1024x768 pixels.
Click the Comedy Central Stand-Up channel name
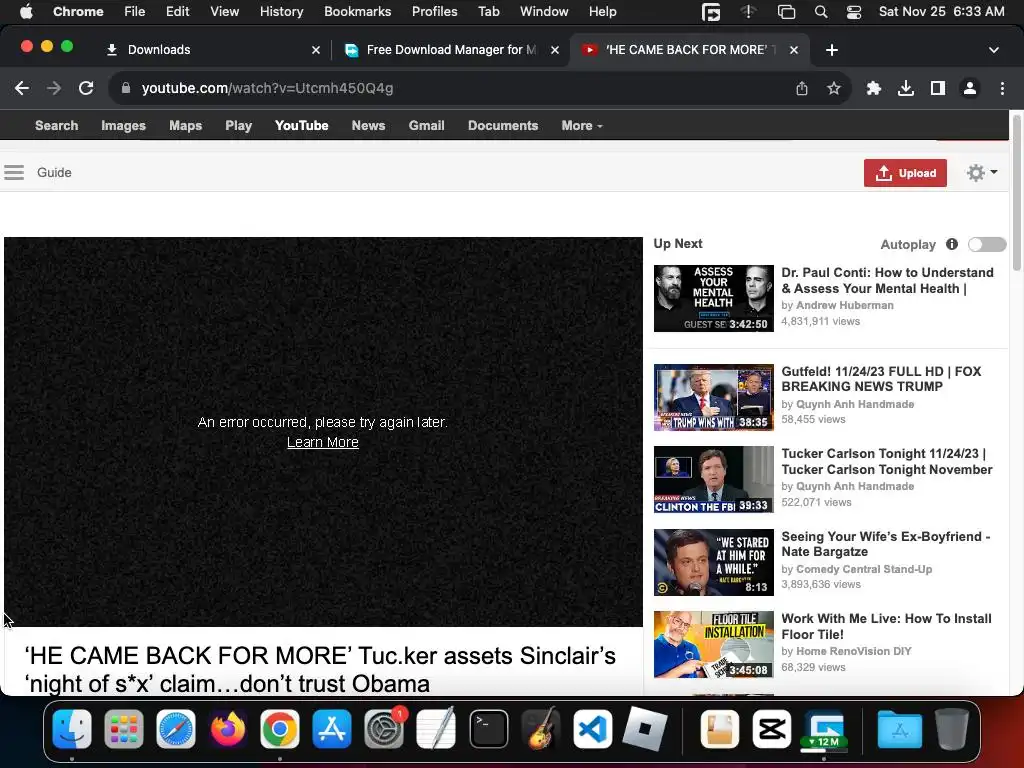pos(864,569)
